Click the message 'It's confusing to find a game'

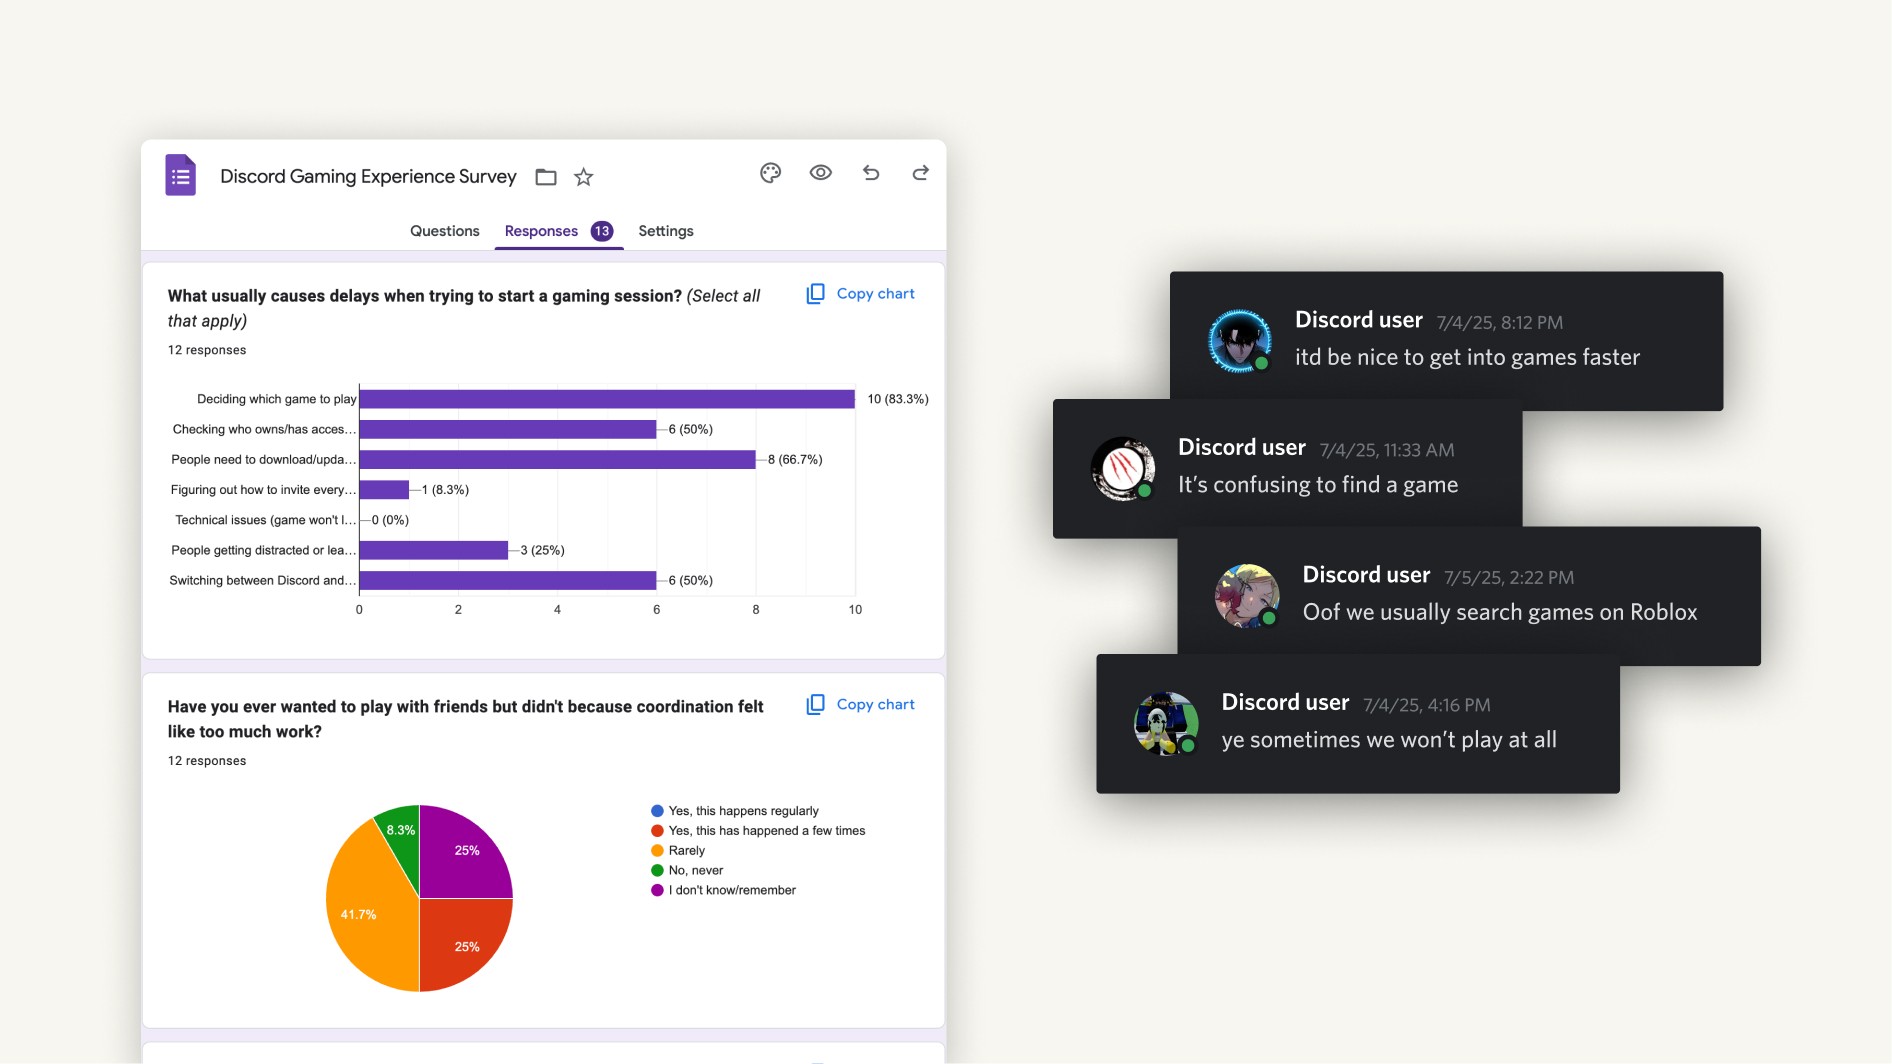point(1318,485)
